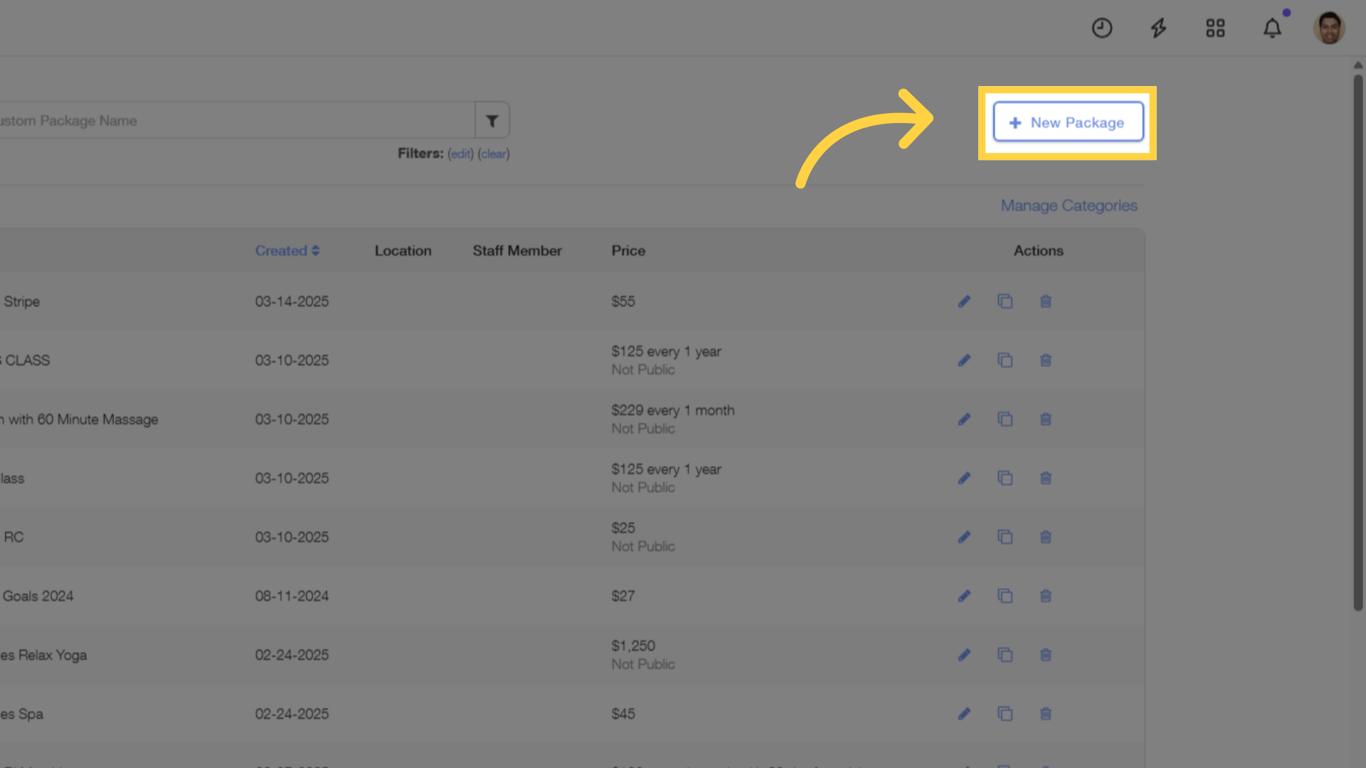This screenshot has width=1366, height=768.
Task: Open the recent history clock icon
Action: [1102, 28]
